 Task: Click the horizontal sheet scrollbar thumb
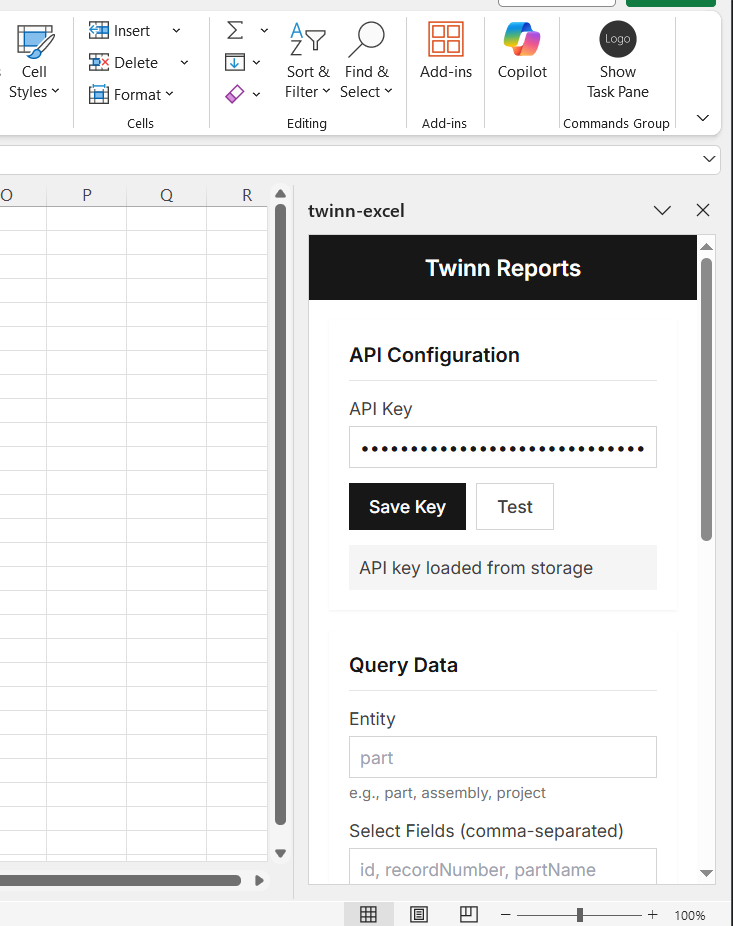click(x=120, y=881)
